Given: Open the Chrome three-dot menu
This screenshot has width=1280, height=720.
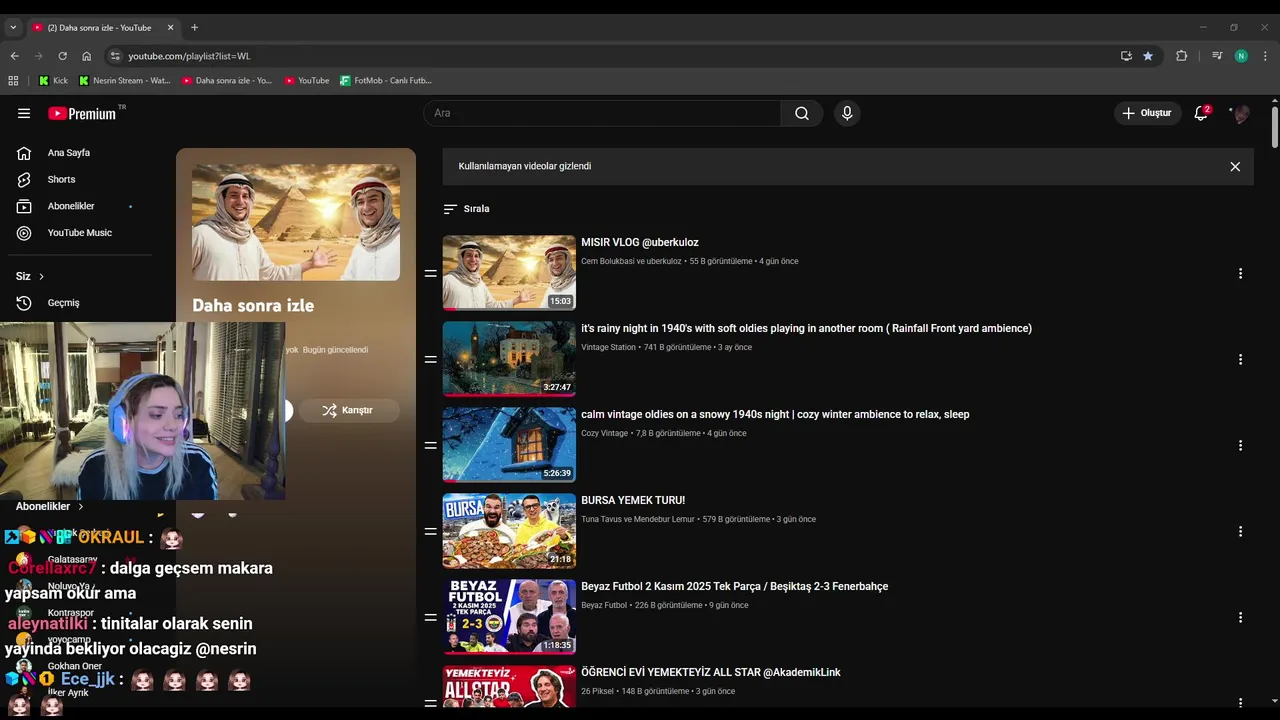Looking at the screenshot, I should tap(1265, 56).
